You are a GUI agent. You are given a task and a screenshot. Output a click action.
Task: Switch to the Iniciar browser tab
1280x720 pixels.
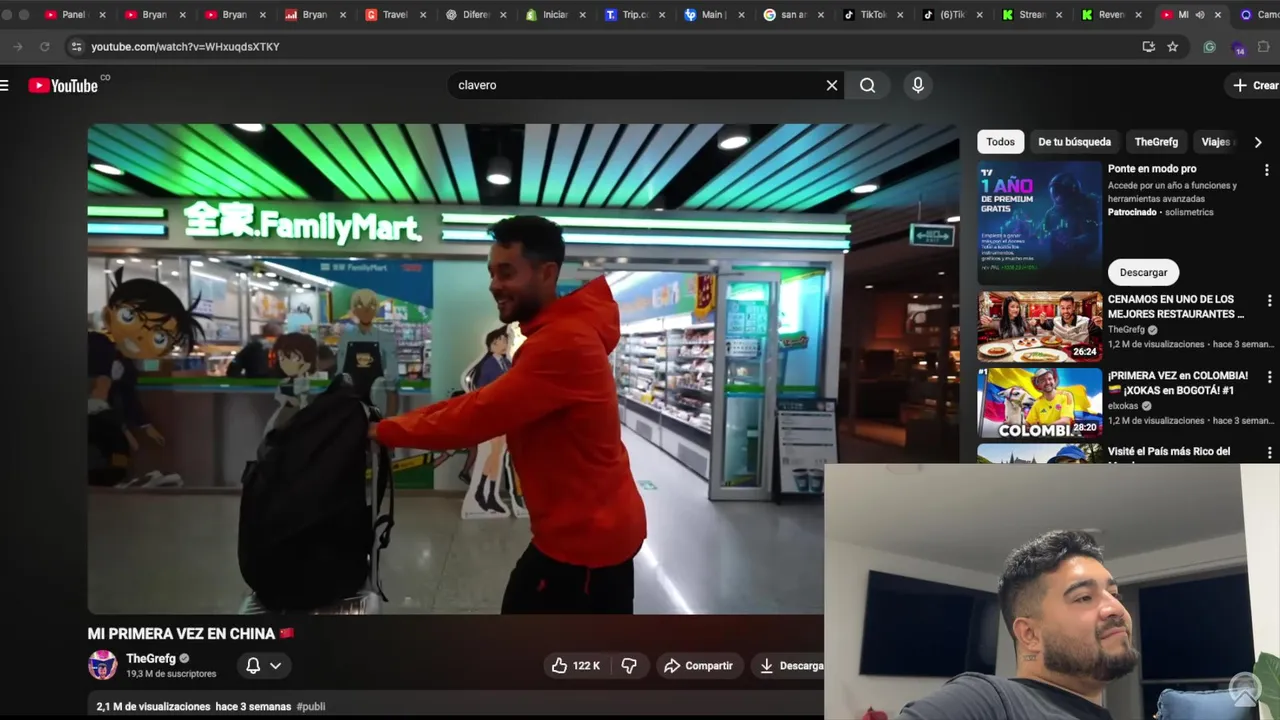coord(555,15)
